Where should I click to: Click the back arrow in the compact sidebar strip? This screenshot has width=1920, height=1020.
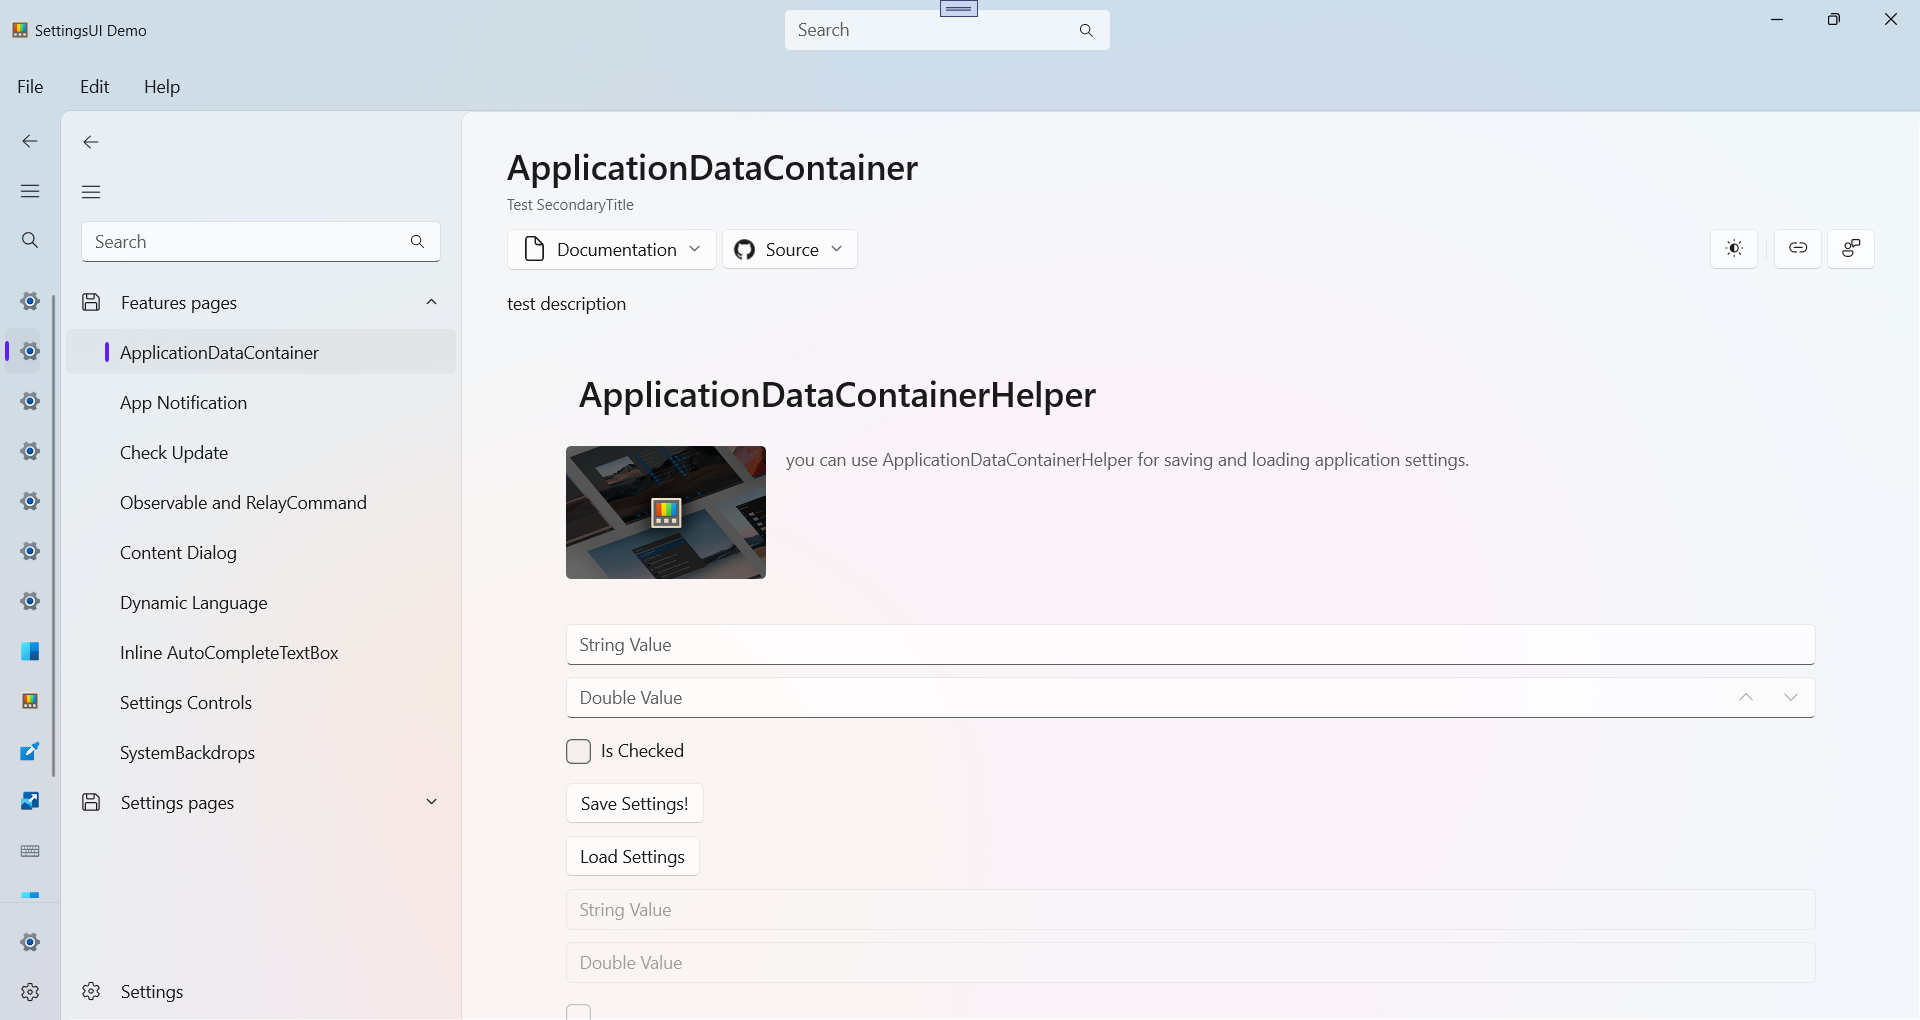30,141
